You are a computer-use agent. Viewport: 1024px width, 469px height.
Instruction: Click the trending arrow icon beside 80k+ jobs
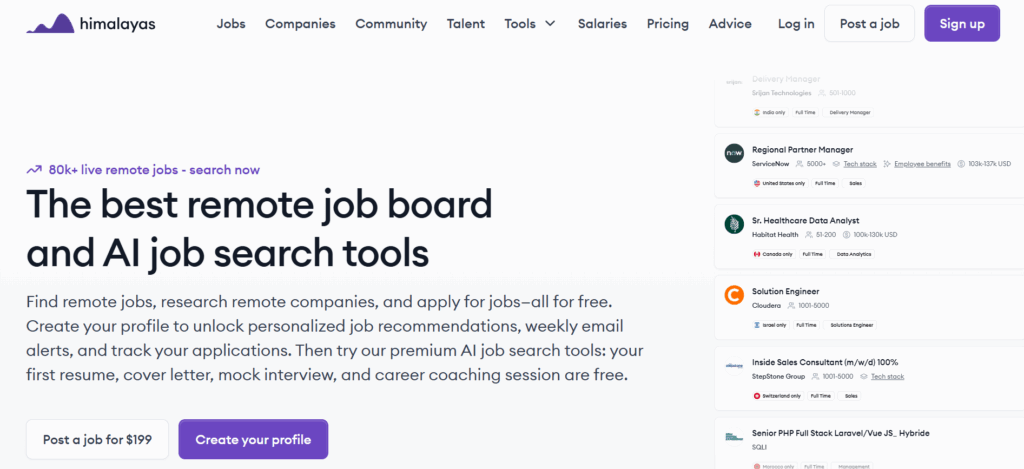pos(34,170)
